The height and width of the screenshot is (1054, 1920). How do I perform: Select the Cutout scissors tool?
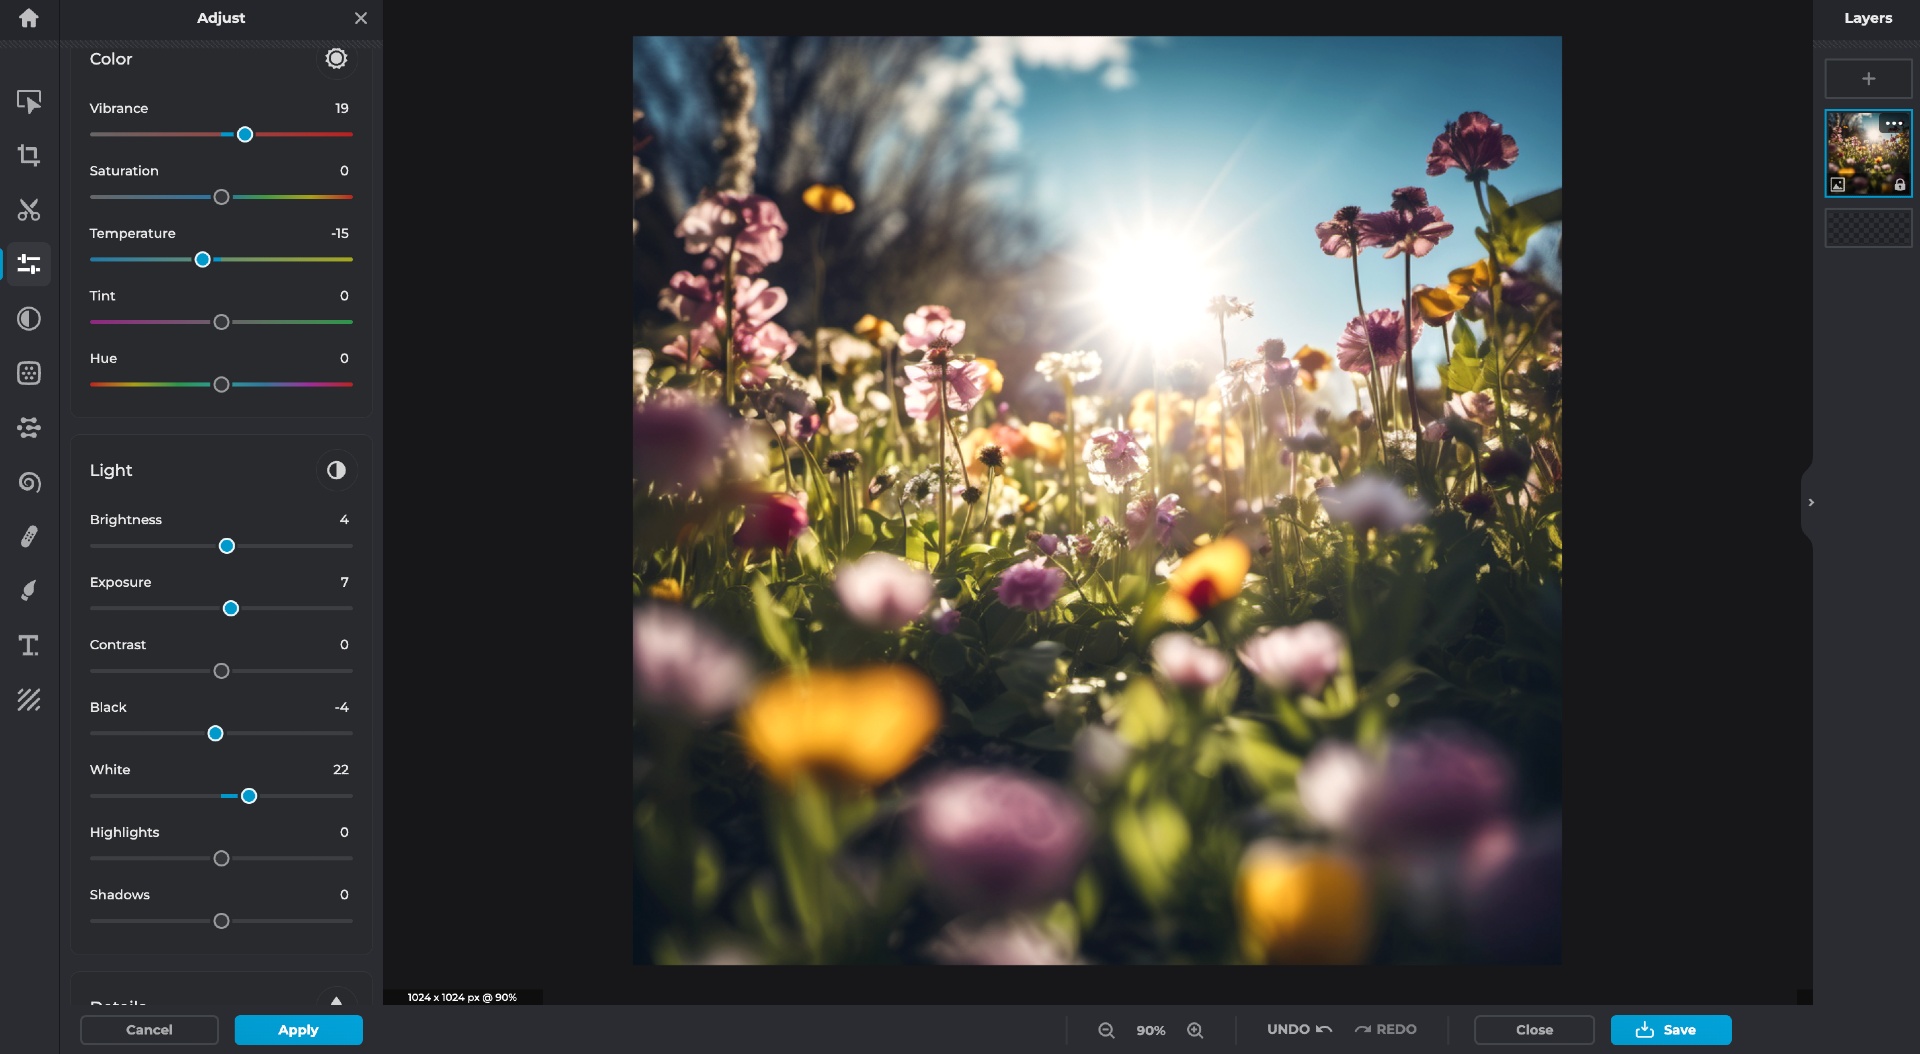[x=29, y=210]
